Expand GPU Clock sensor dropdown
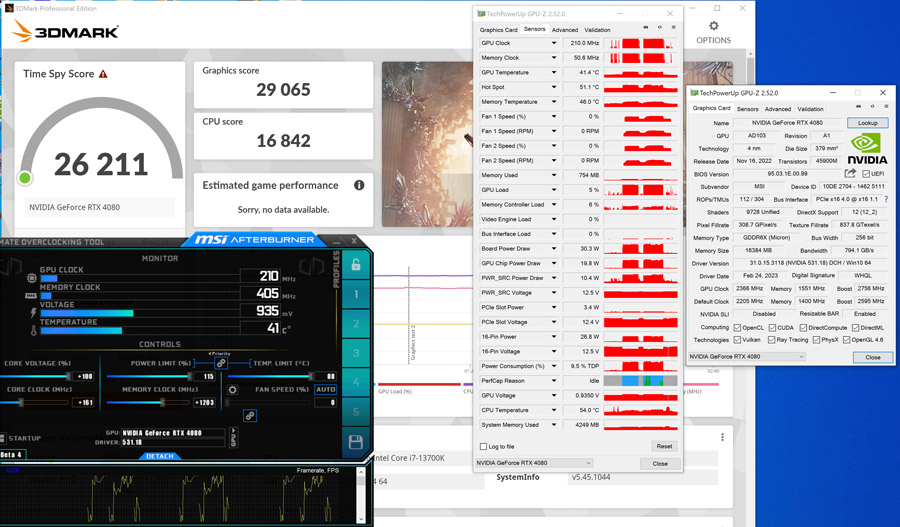The image size is (900, 527). (554, 43)
